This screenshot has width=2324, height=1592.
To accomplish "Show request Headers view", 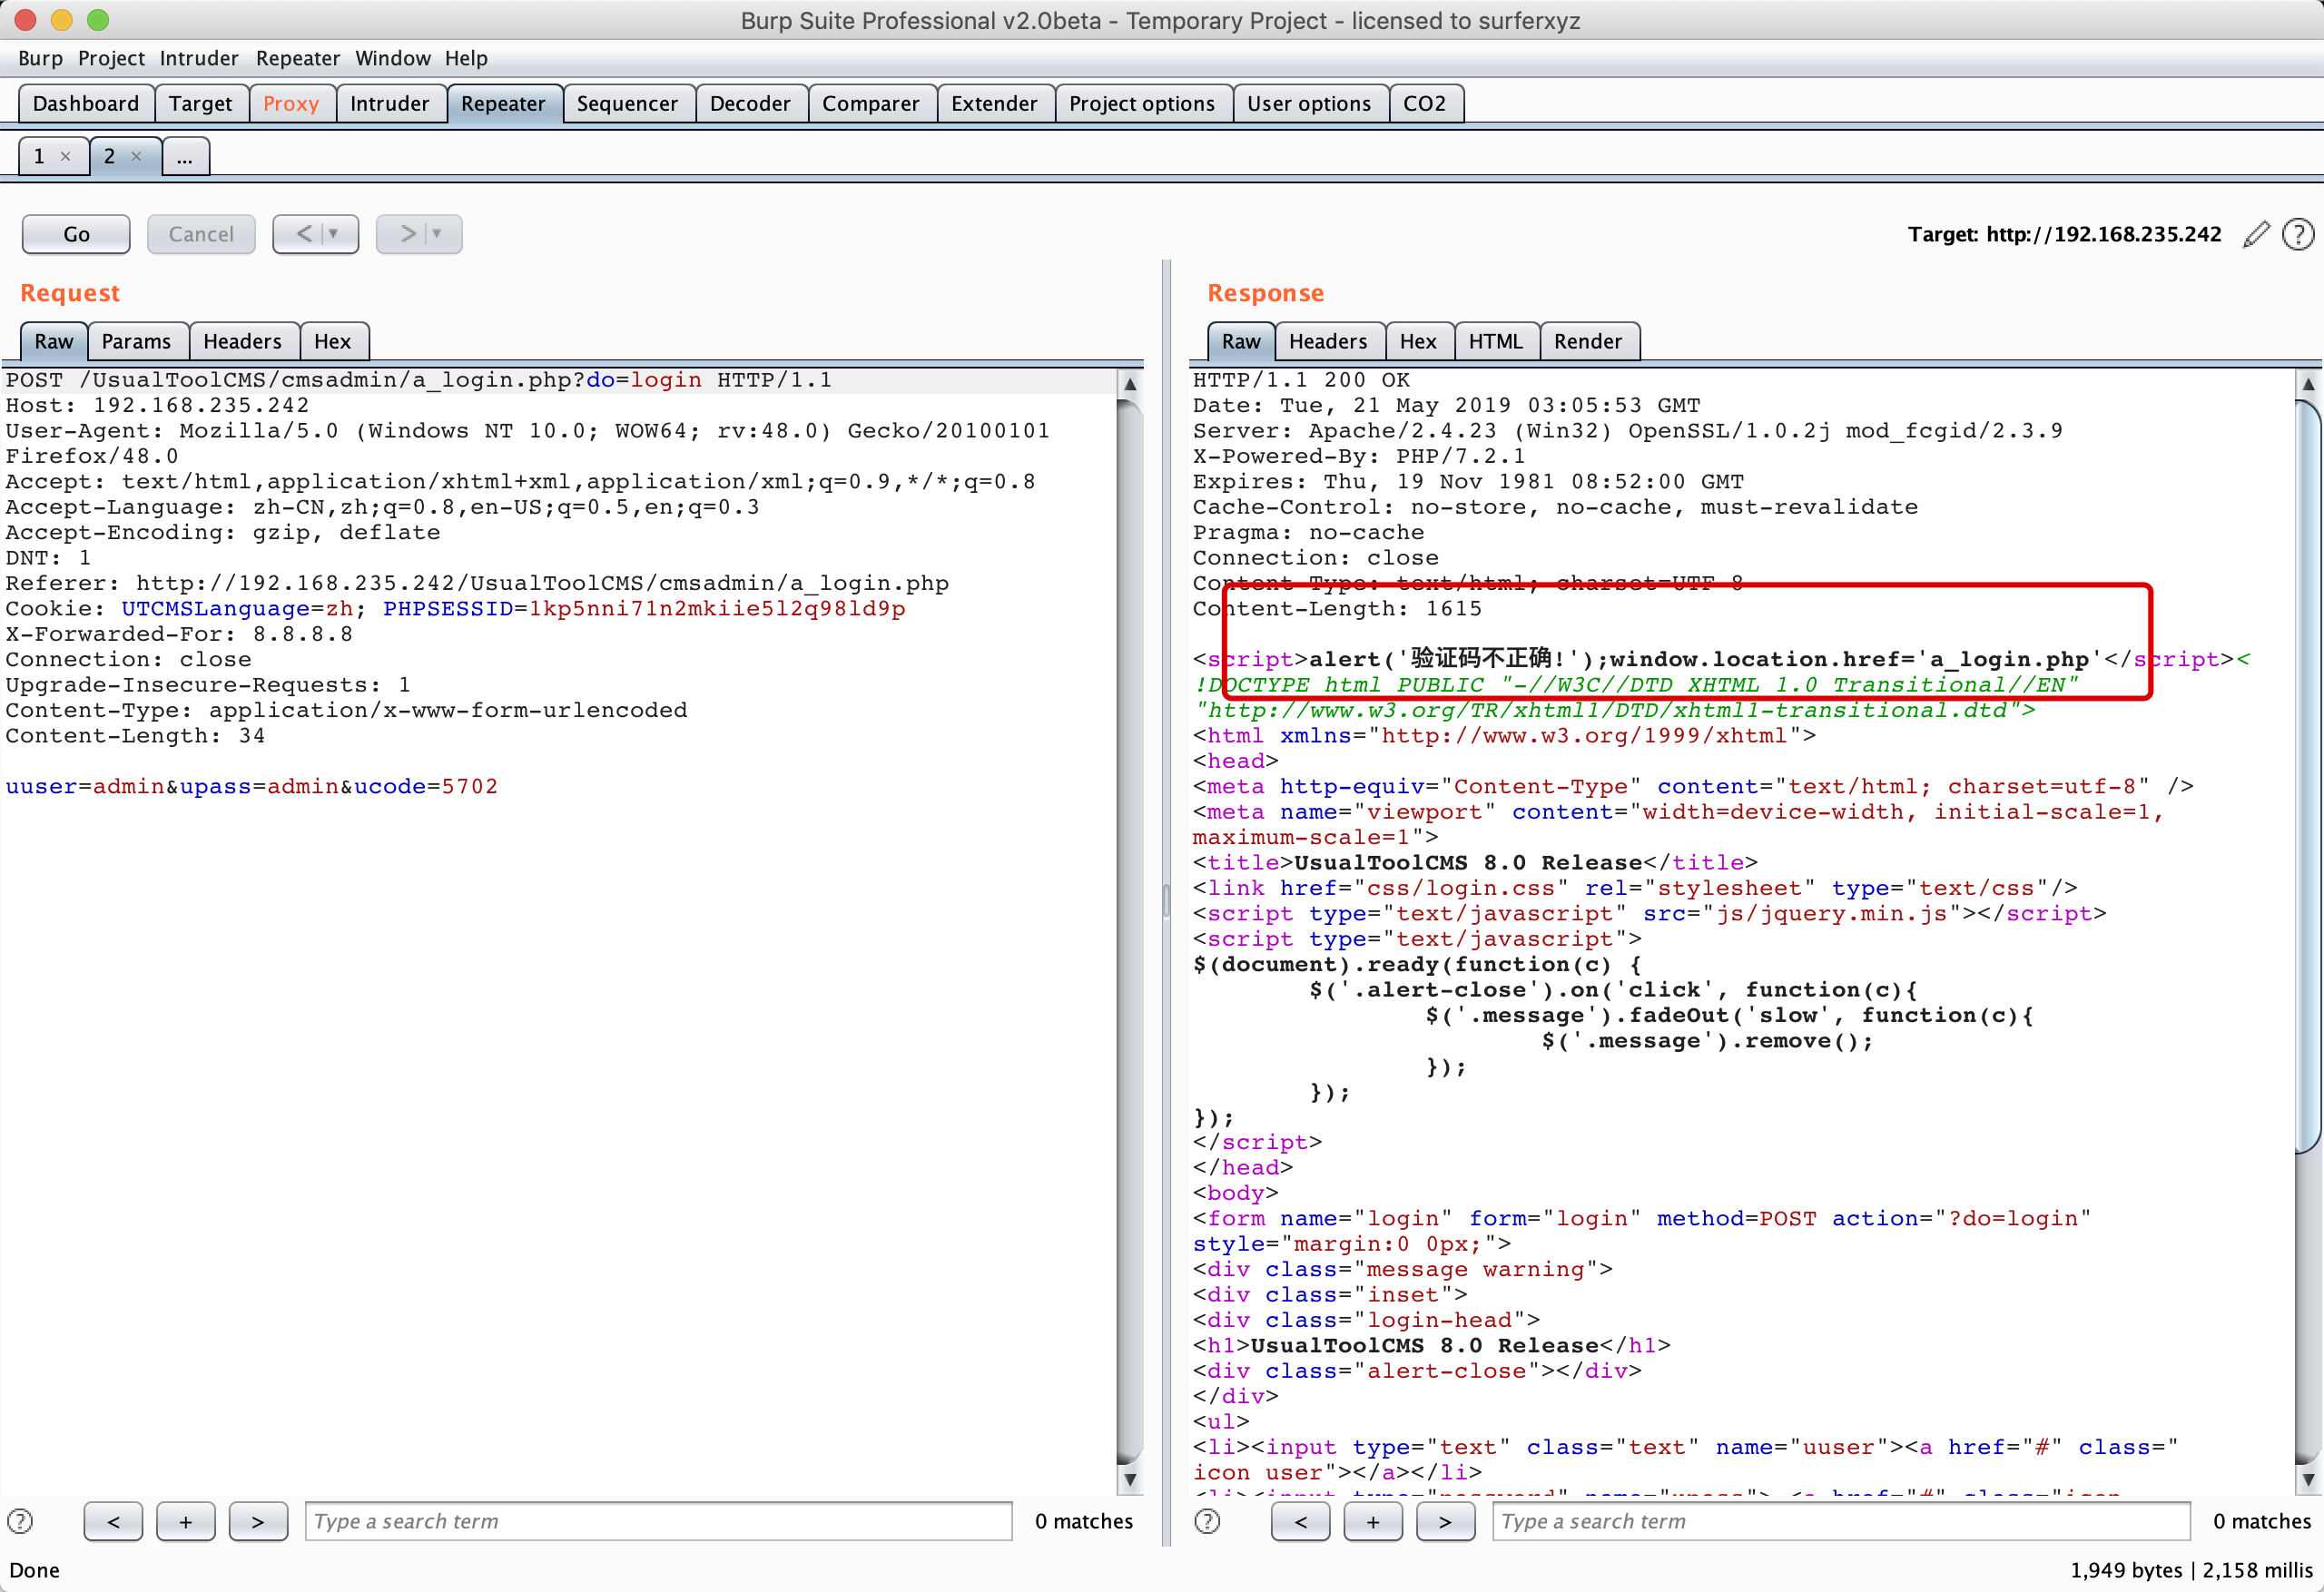I will (x=243, y=342).
